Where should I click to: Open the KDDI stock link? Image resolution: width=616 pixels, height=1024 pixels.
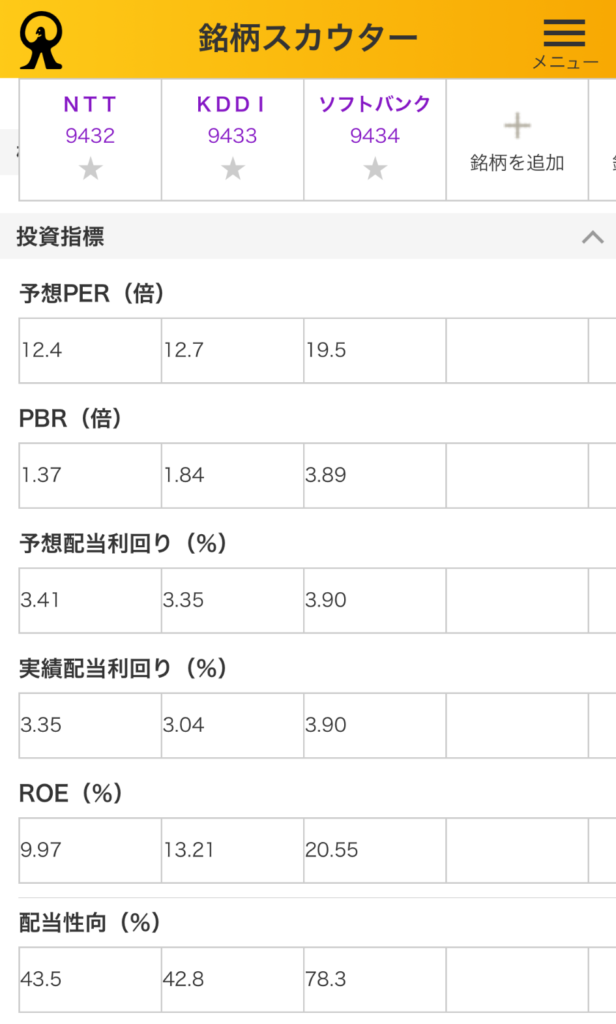point(232,105)
